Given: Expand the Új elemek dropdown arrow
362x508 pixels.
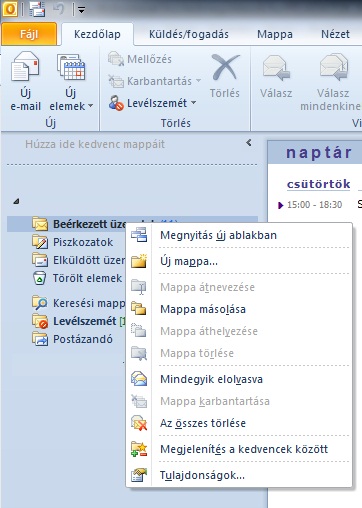Looking at the screenshot, I should (90, 106).
